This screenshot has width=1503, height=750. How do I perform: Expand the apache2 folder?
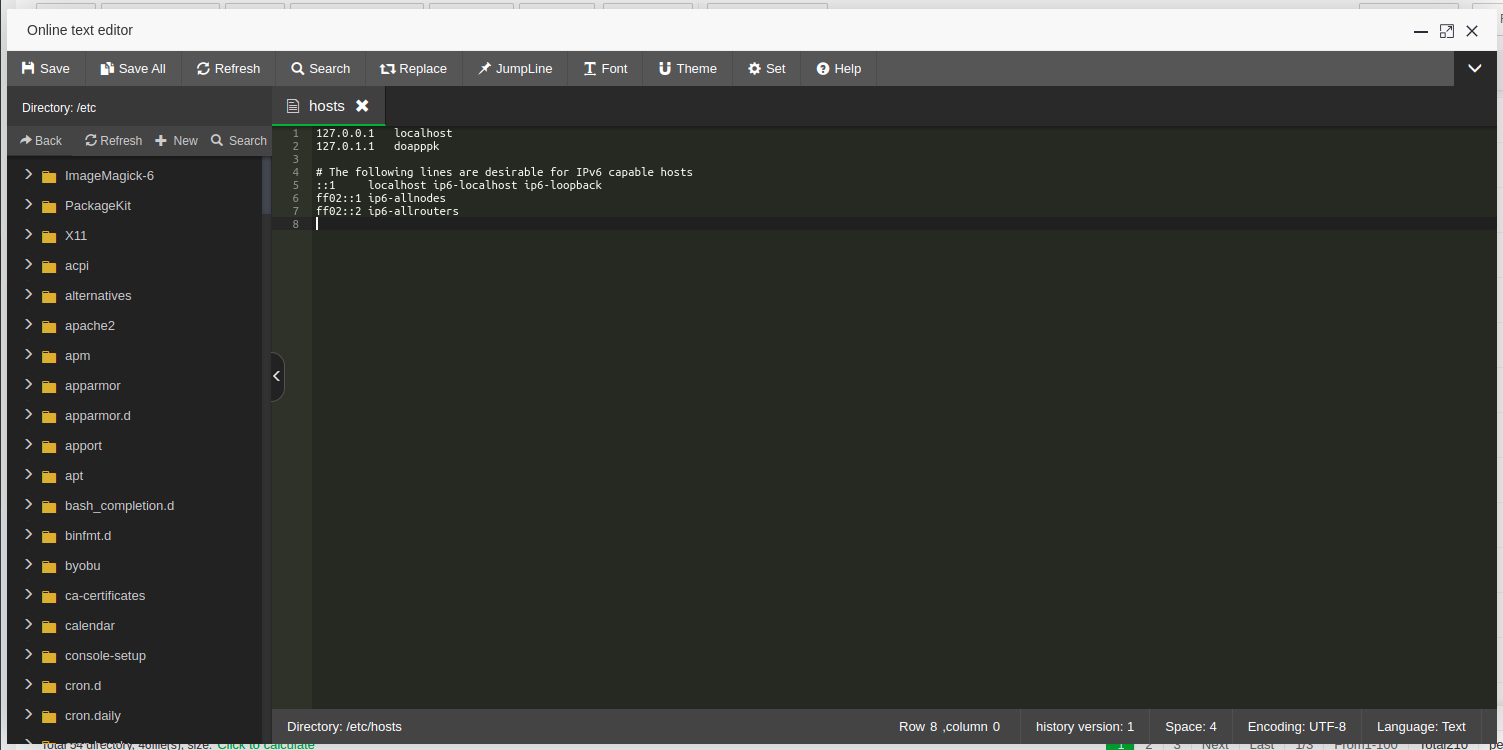tap(29, 325)
